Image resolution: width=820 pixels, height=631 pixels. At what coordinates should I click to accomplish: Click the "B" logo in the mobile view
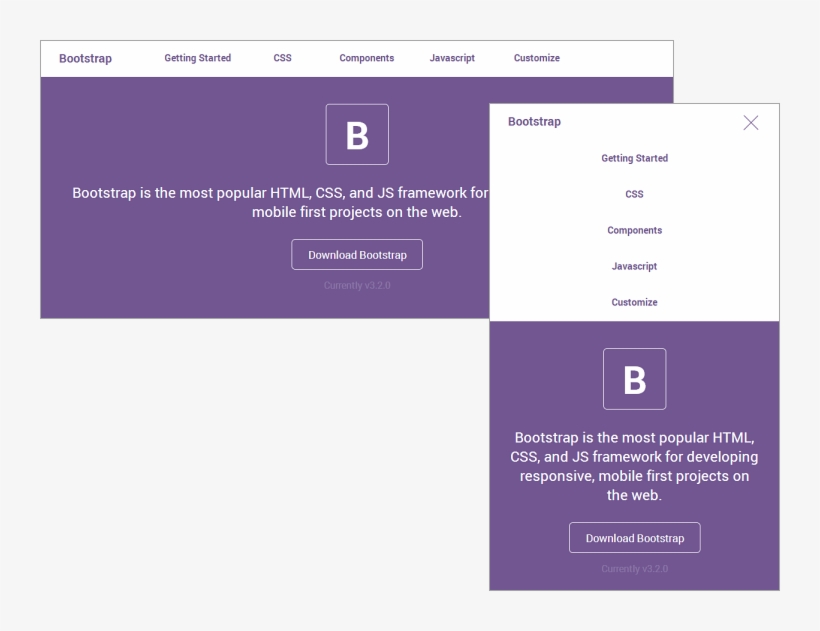(x=635, y=378)
